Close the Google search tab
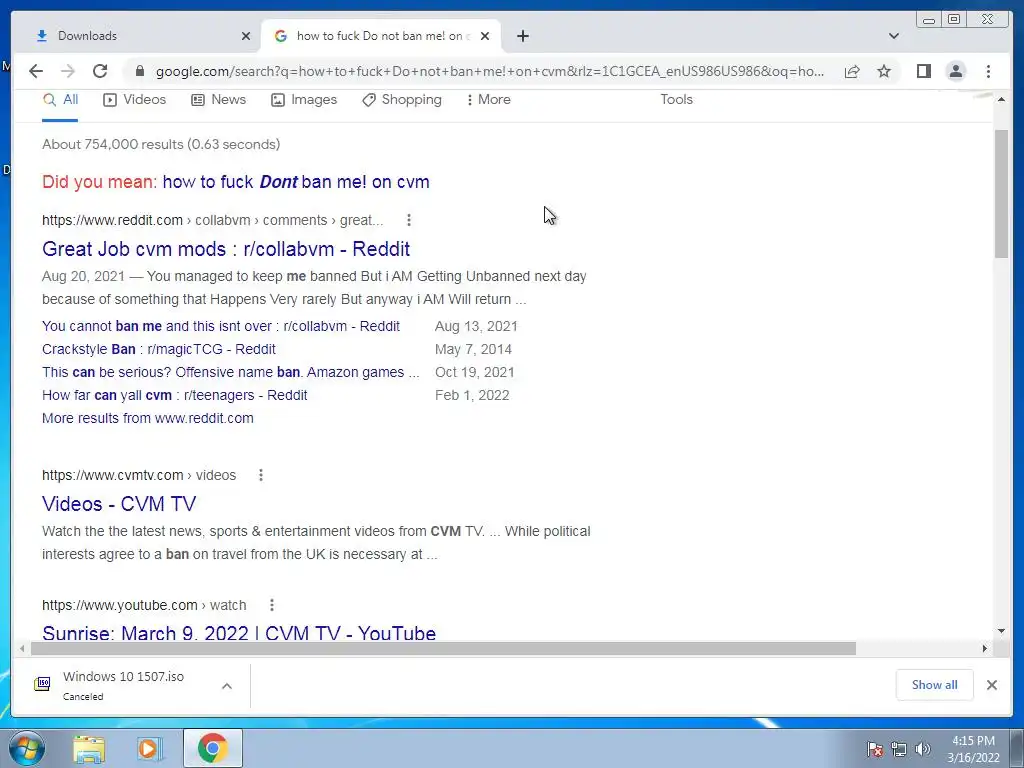The image size is (1024, 768). click(x=485, y=36)
